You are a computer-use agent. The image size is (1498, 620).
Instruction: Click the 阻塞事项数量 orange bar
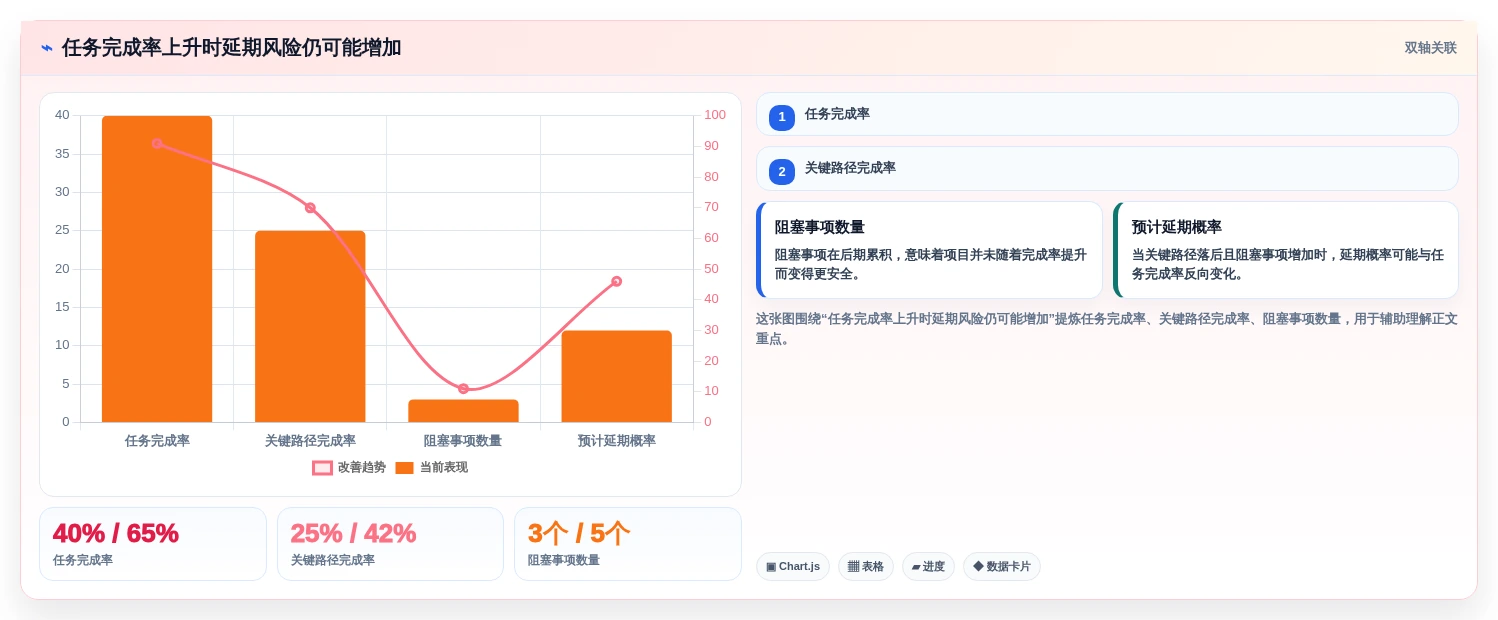tap(463, 411)
